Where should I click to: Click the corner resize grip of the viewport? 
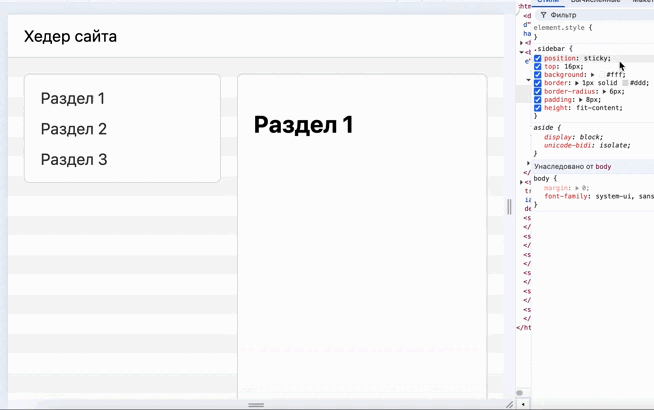click(x=509, y=405)
